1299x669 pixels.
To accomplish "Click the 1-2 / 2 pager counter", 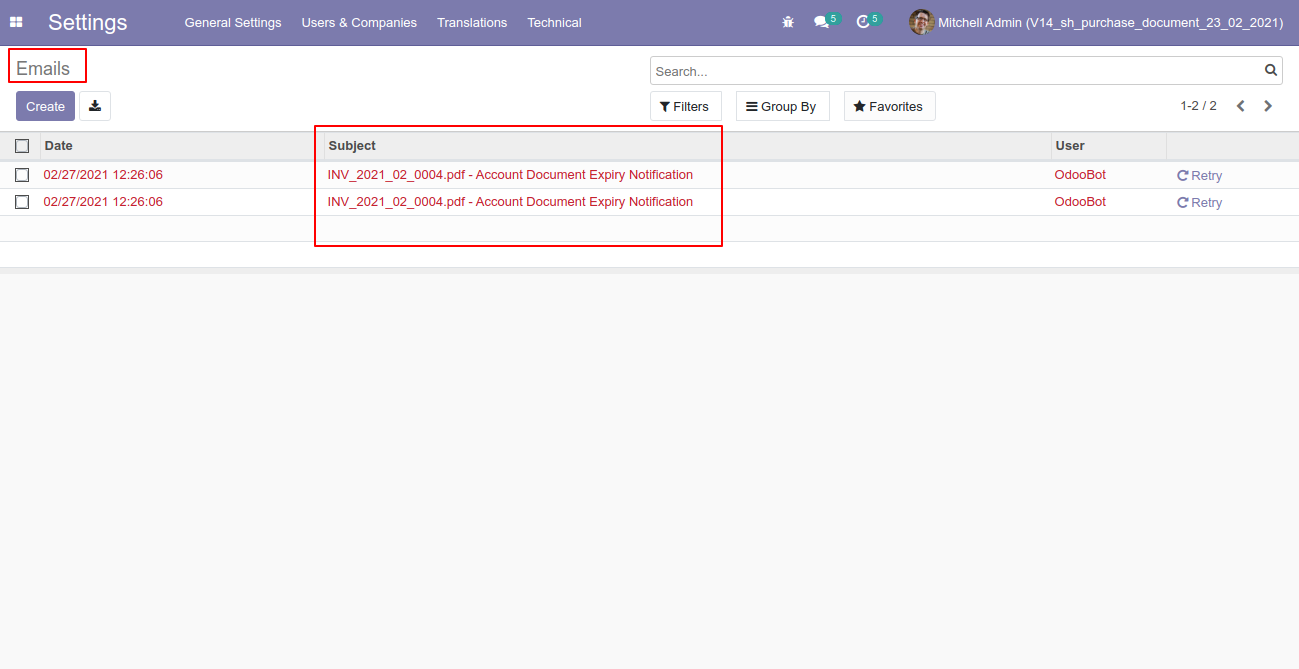I will click(x=1198, y=106).
